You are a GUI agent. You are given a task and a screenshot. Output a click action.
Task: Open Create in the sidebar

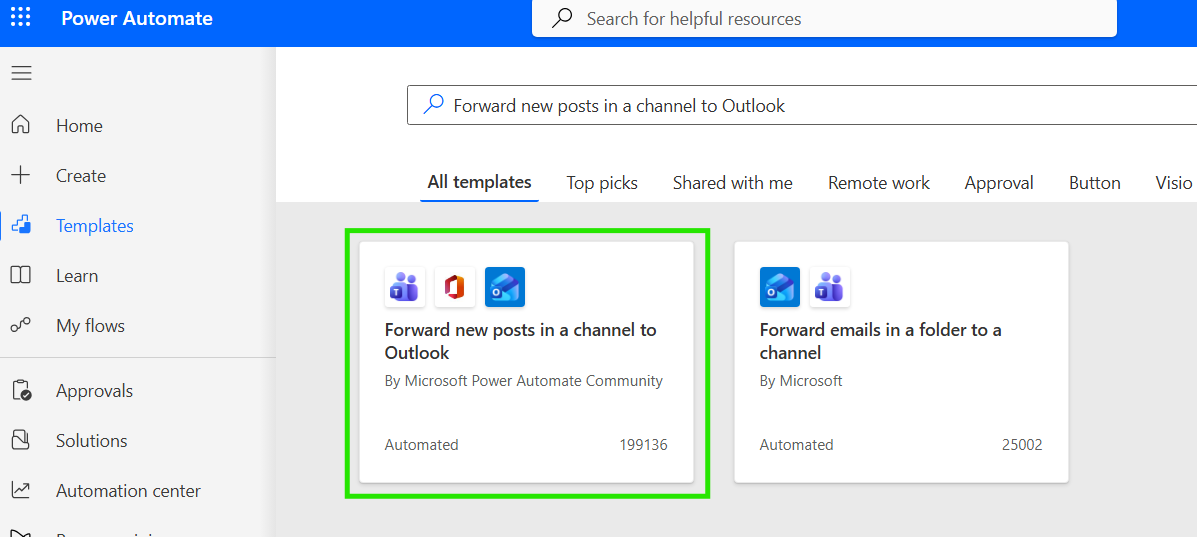[x=81, y=176]
